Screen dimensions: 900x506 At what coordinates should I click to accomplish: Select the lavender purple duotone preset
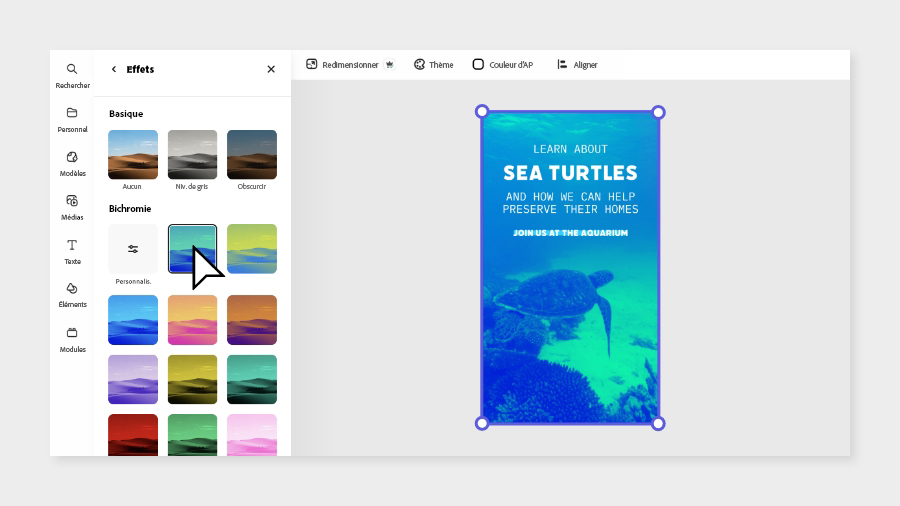[133, 379]
